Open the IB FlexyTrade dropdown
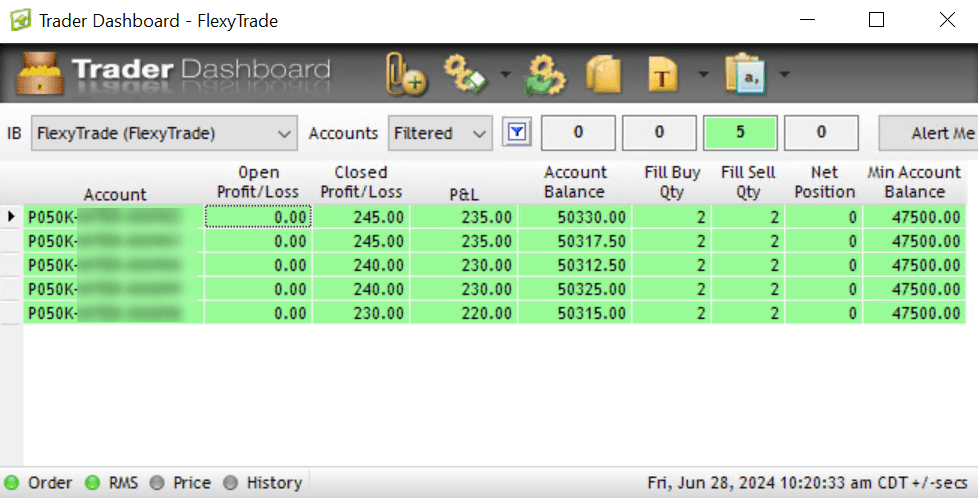 [x=164, y=133]
